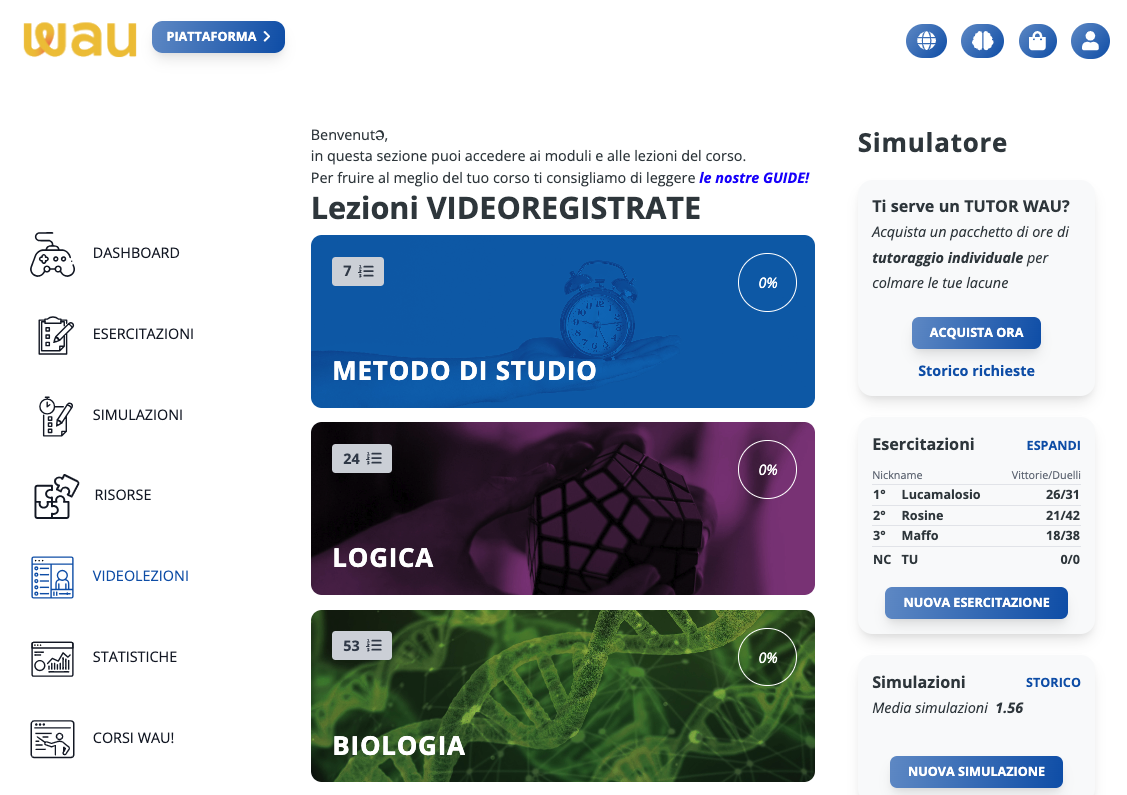
Task: Click the Videolezioni screen icon
Action: (x=52, y=576)
